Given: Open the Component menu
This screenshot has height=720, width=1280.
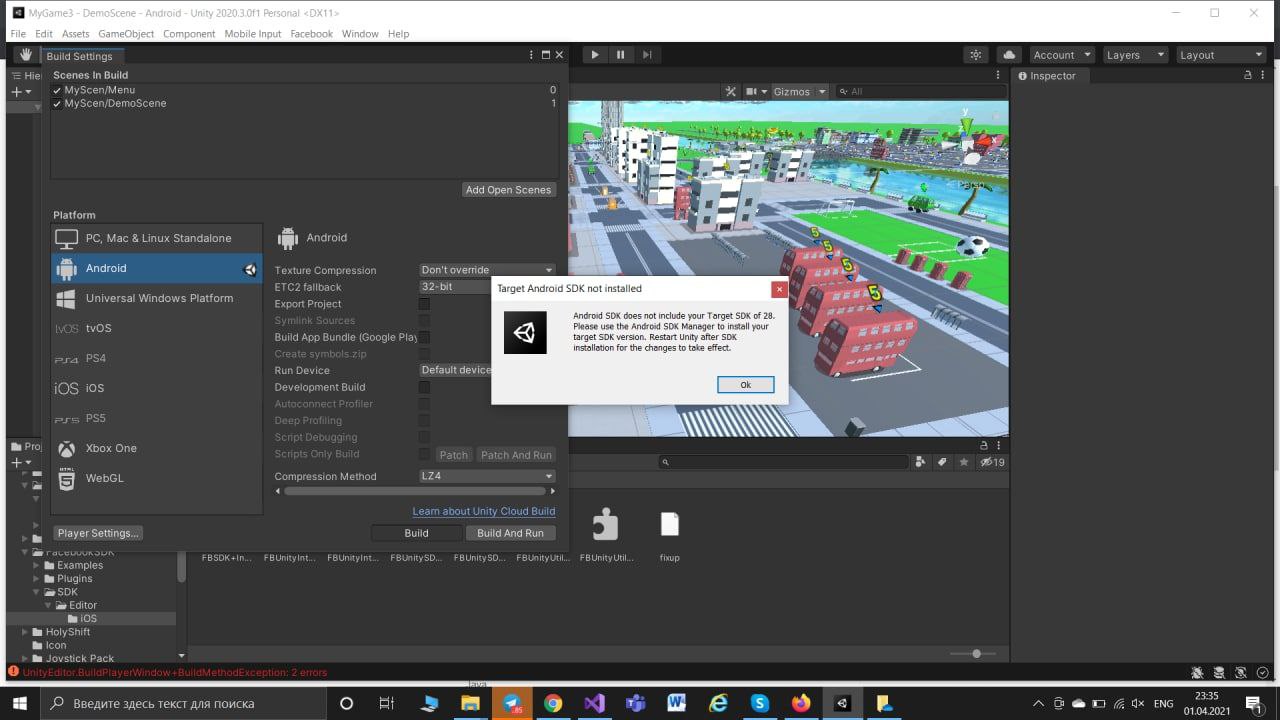Looking at the screenshot, I should point(189,33).
